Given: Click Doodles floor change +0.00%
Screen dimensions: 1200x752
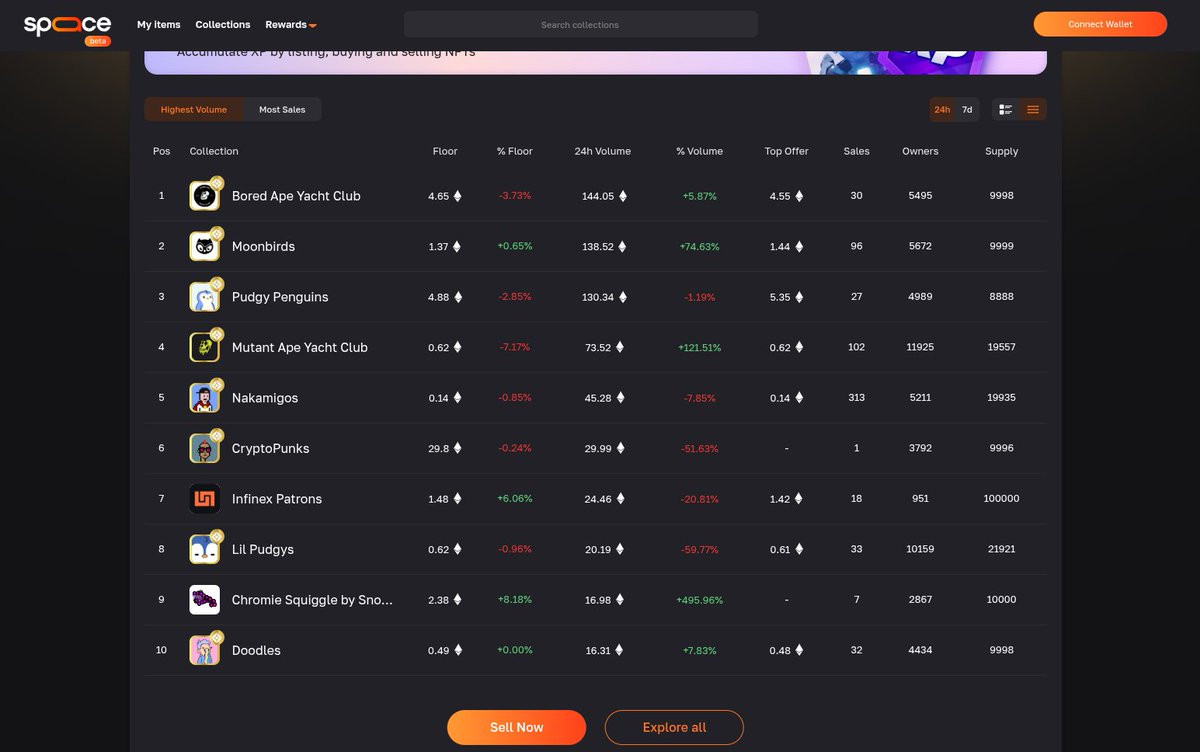Looking at the screenshot, I should tap(515, 650).
